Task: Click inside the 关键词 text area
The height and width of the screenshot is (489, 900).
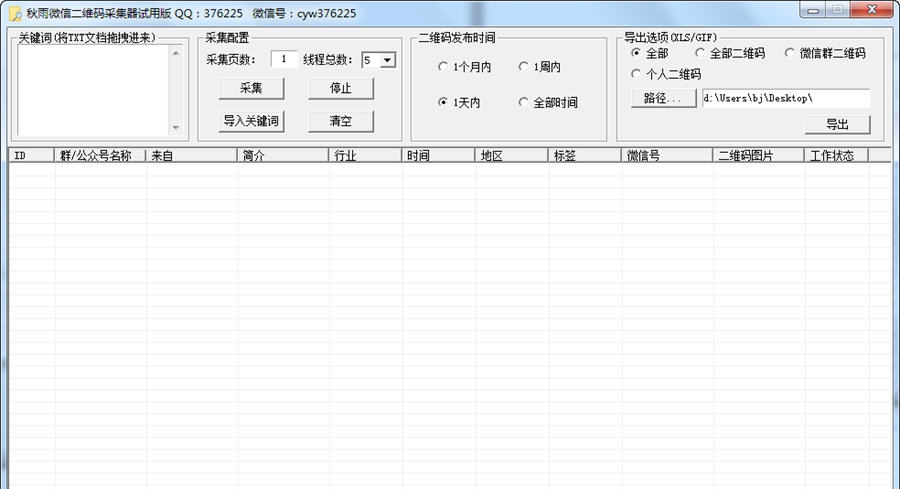Action: (94, 90)
